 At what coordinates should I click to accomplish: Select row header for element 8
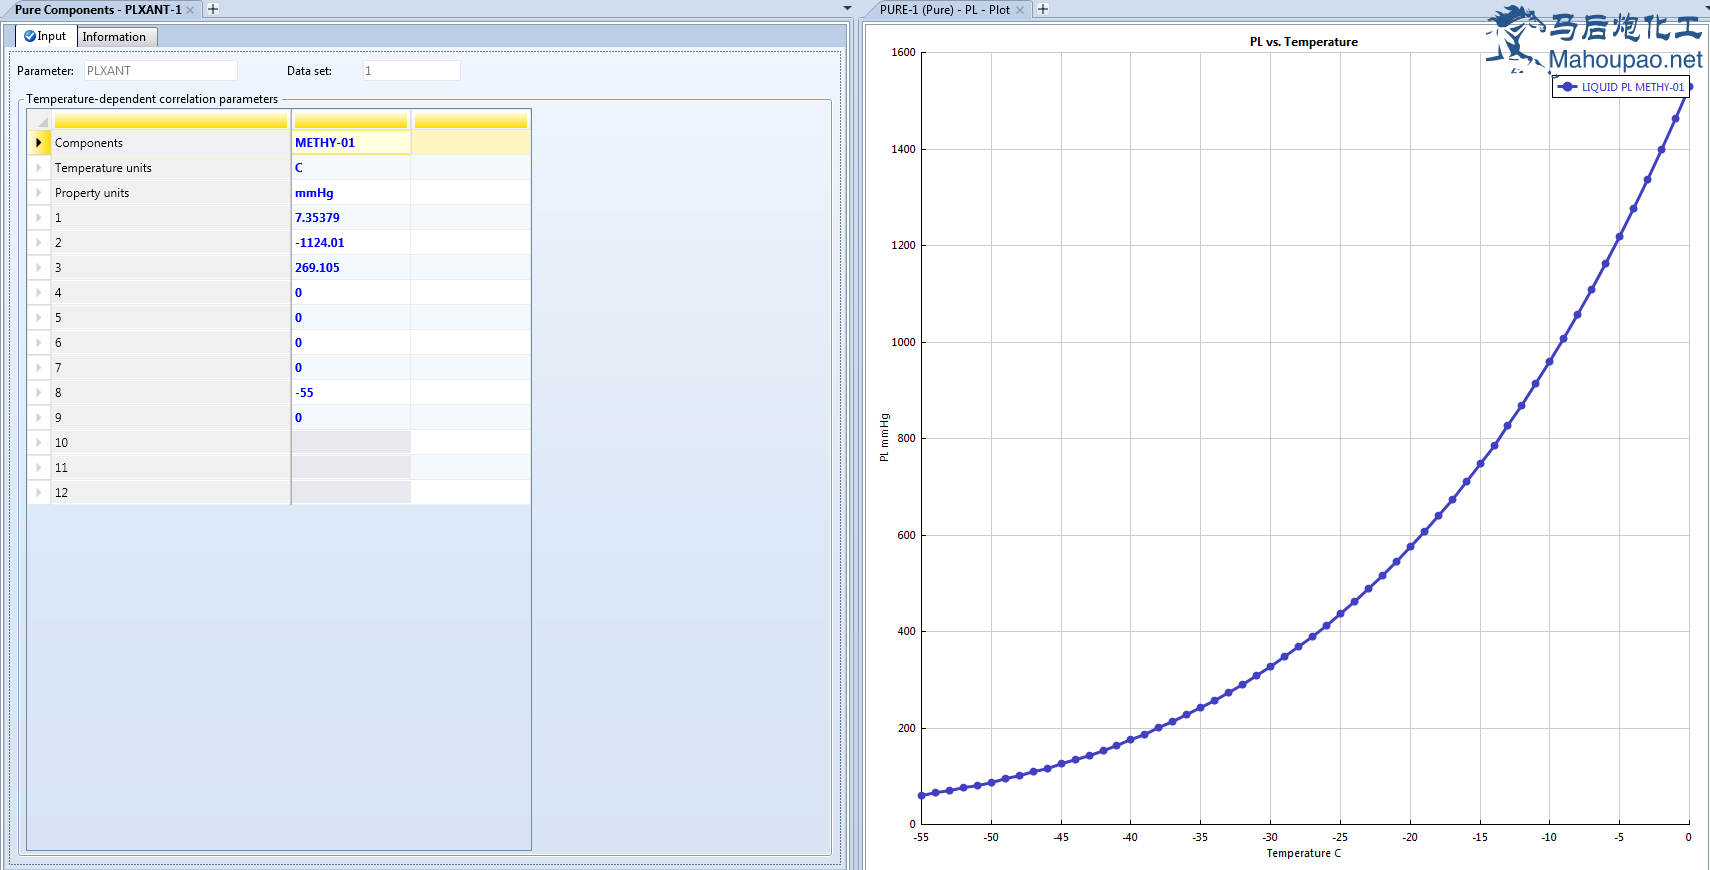click(x=39, y=393)
